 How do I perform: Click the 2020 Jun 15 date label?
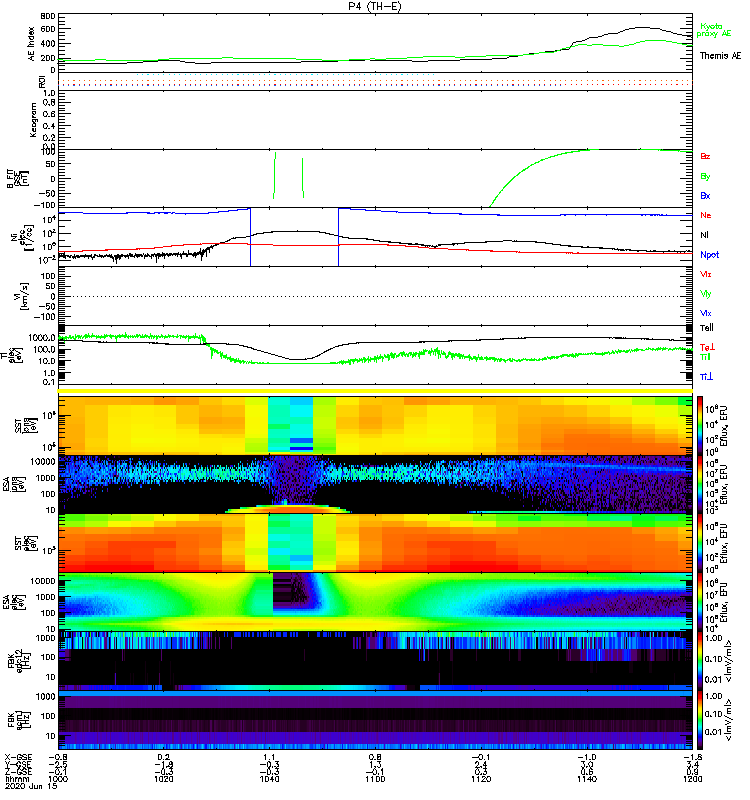pyautogui.click(x=31, y=786)
